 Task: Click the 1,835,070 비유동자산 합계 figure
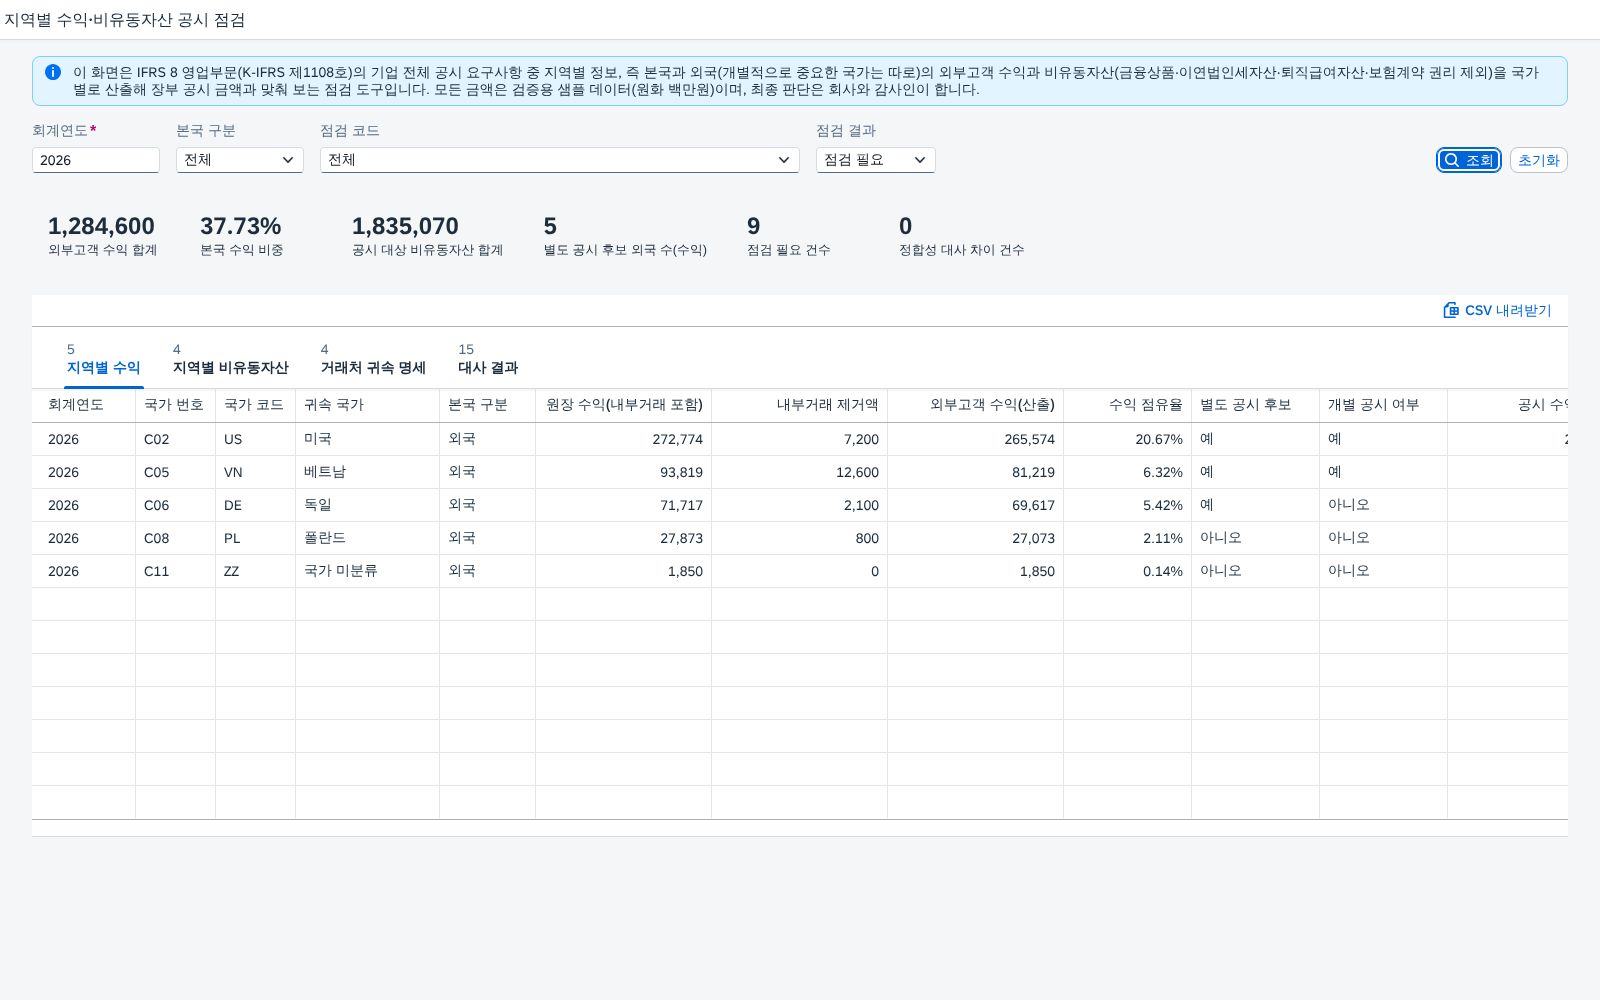405,226
